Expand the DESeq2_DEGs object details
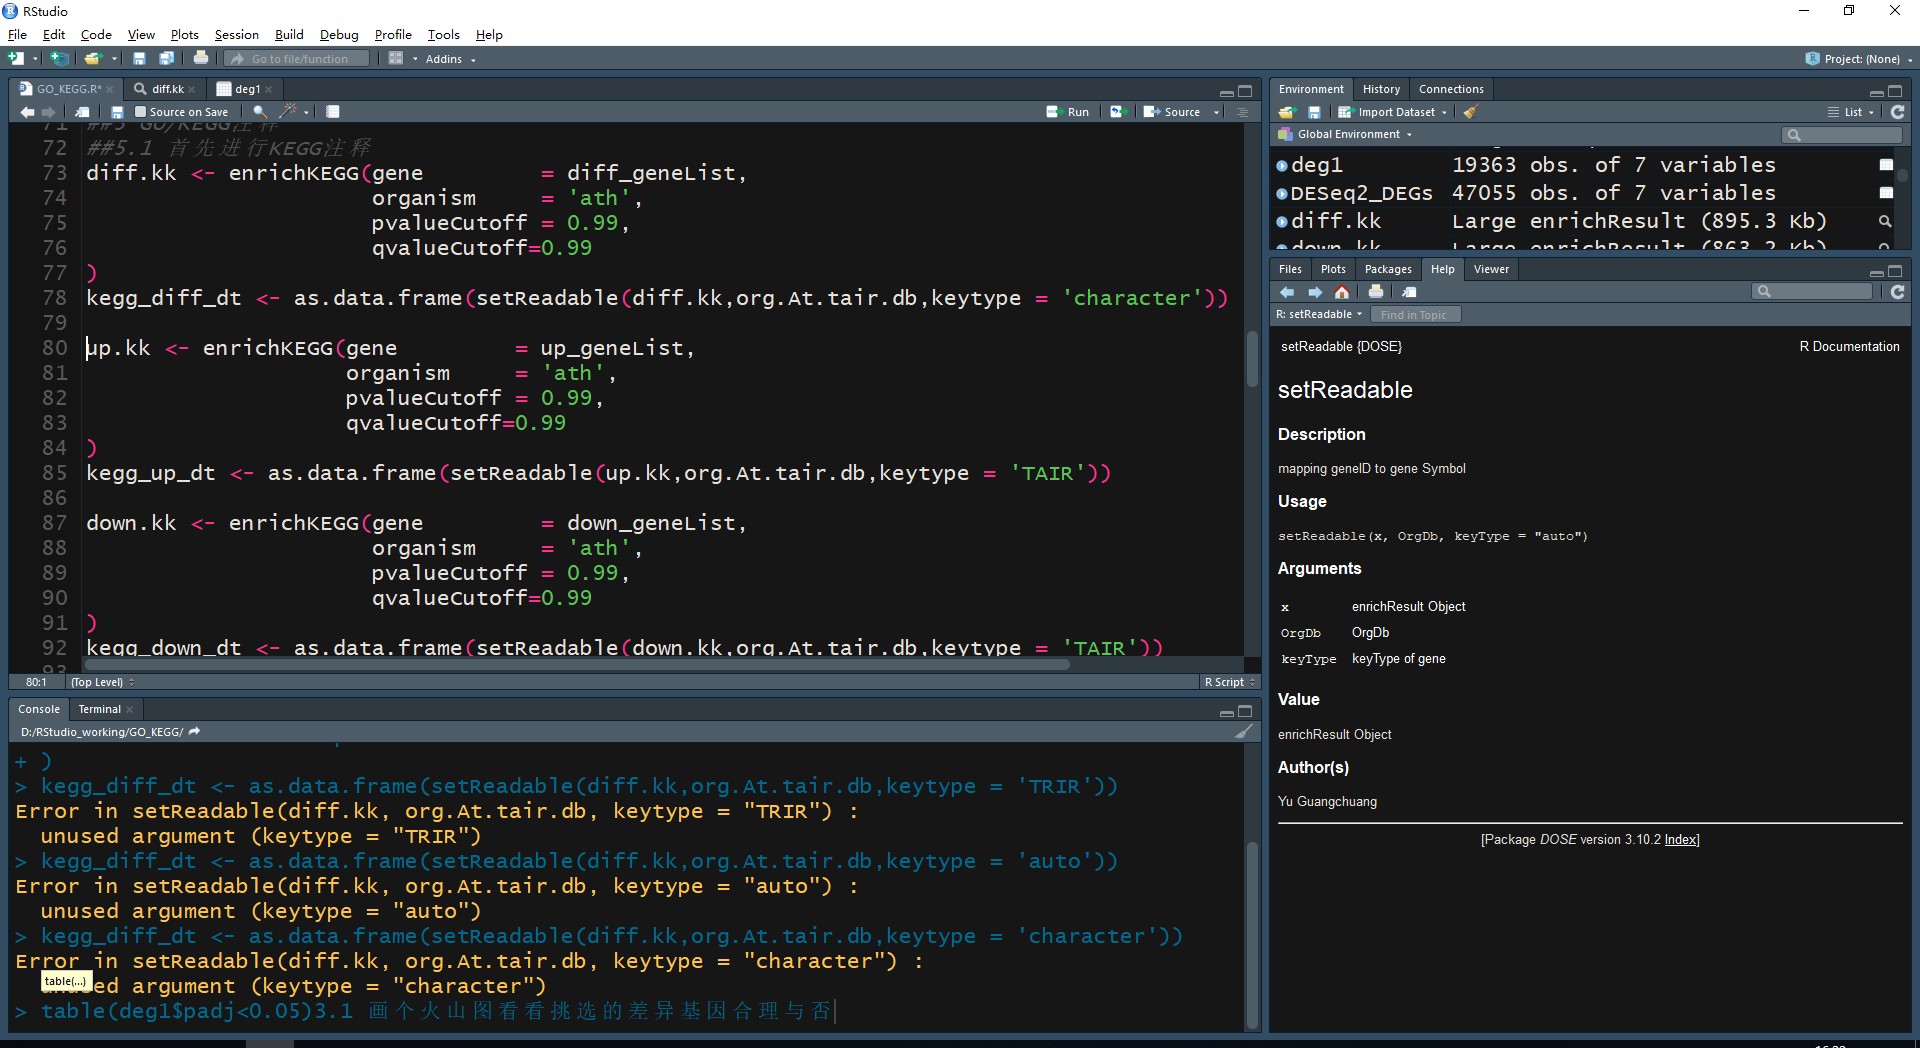The image size is (1920, 1048). [1282, 193]
